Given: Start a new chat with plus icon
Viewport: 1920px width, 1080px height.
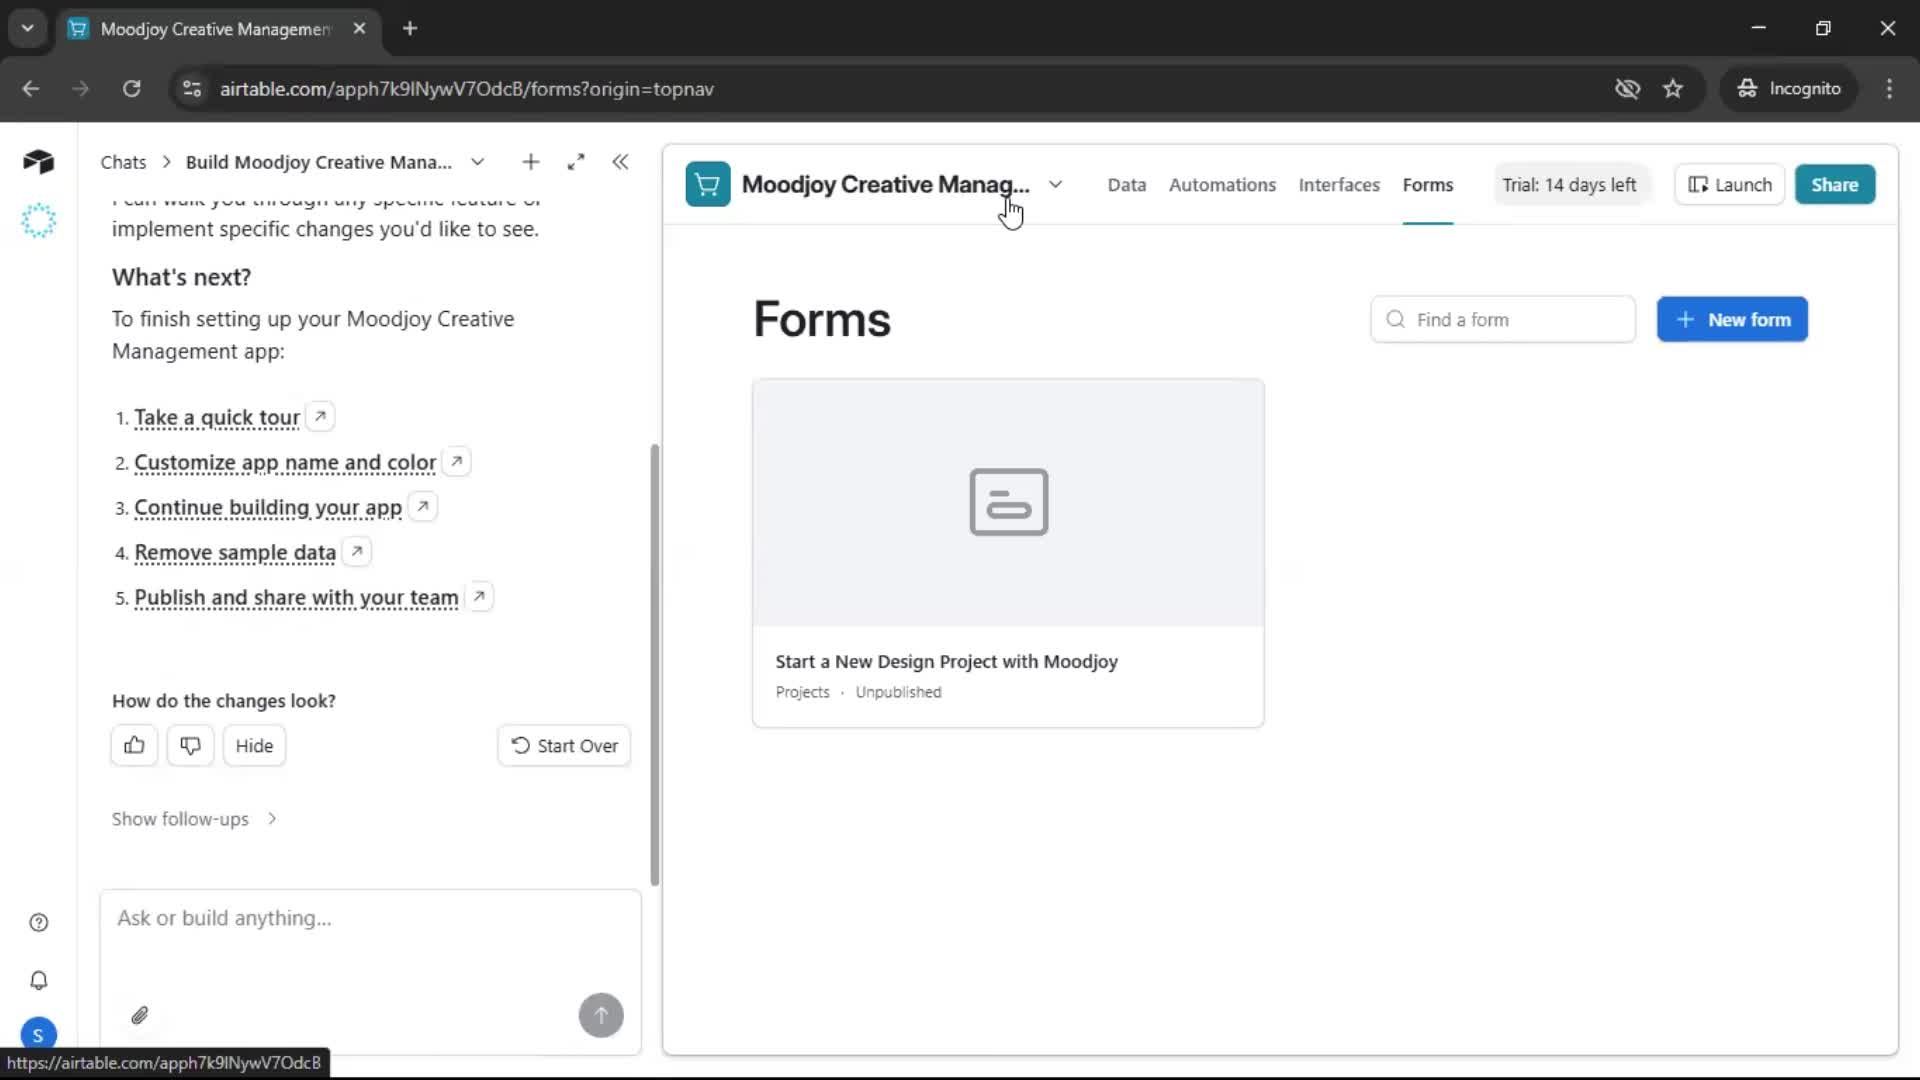Looking at the screenshot, I should [x=531, y=162].
